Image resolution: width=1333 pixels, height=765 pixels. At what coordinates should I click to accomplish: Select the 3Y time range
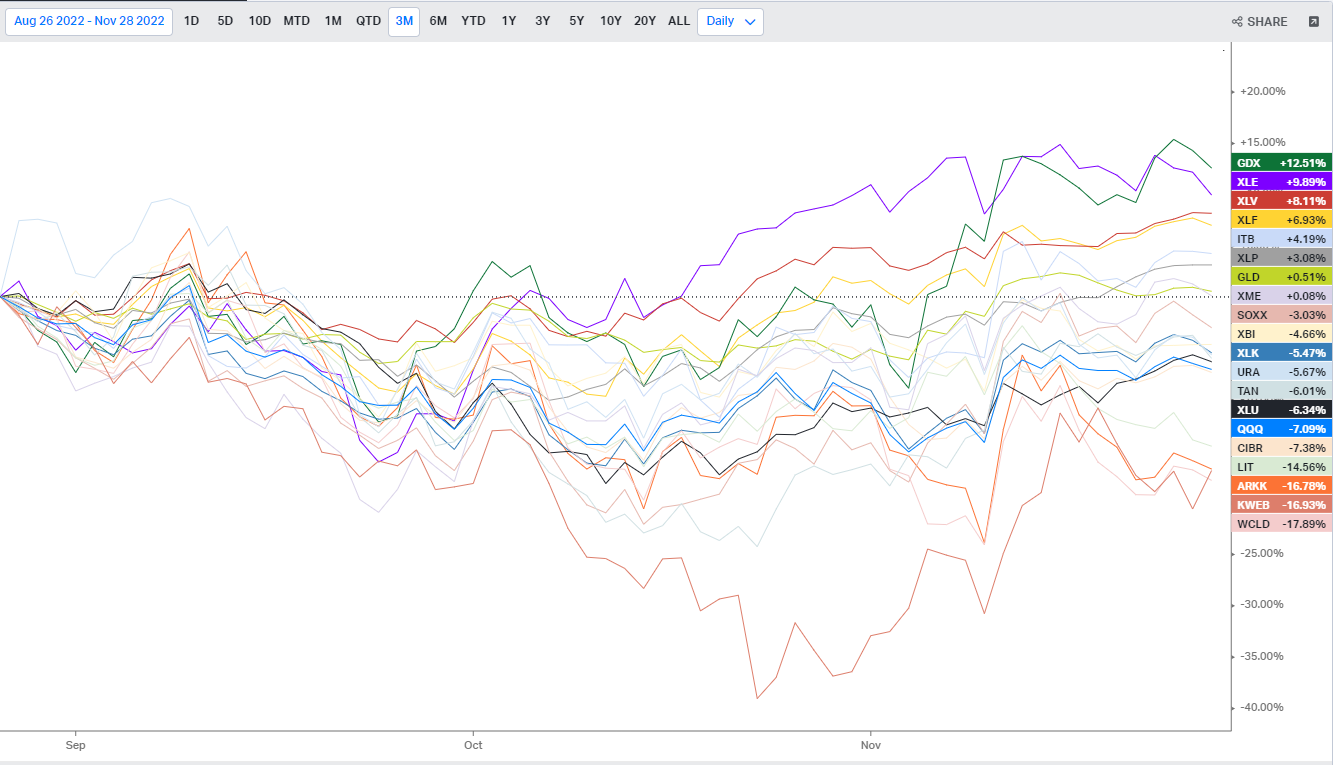tap(542, 21)
